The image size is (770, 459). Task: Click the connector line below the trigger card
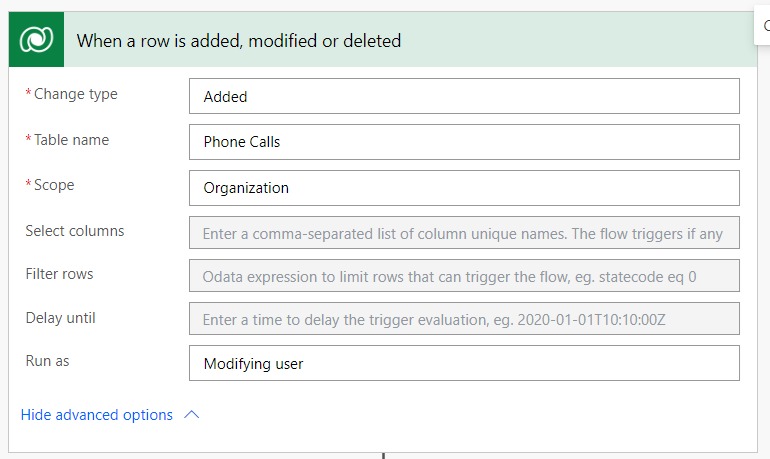click(x=384, y=456)
